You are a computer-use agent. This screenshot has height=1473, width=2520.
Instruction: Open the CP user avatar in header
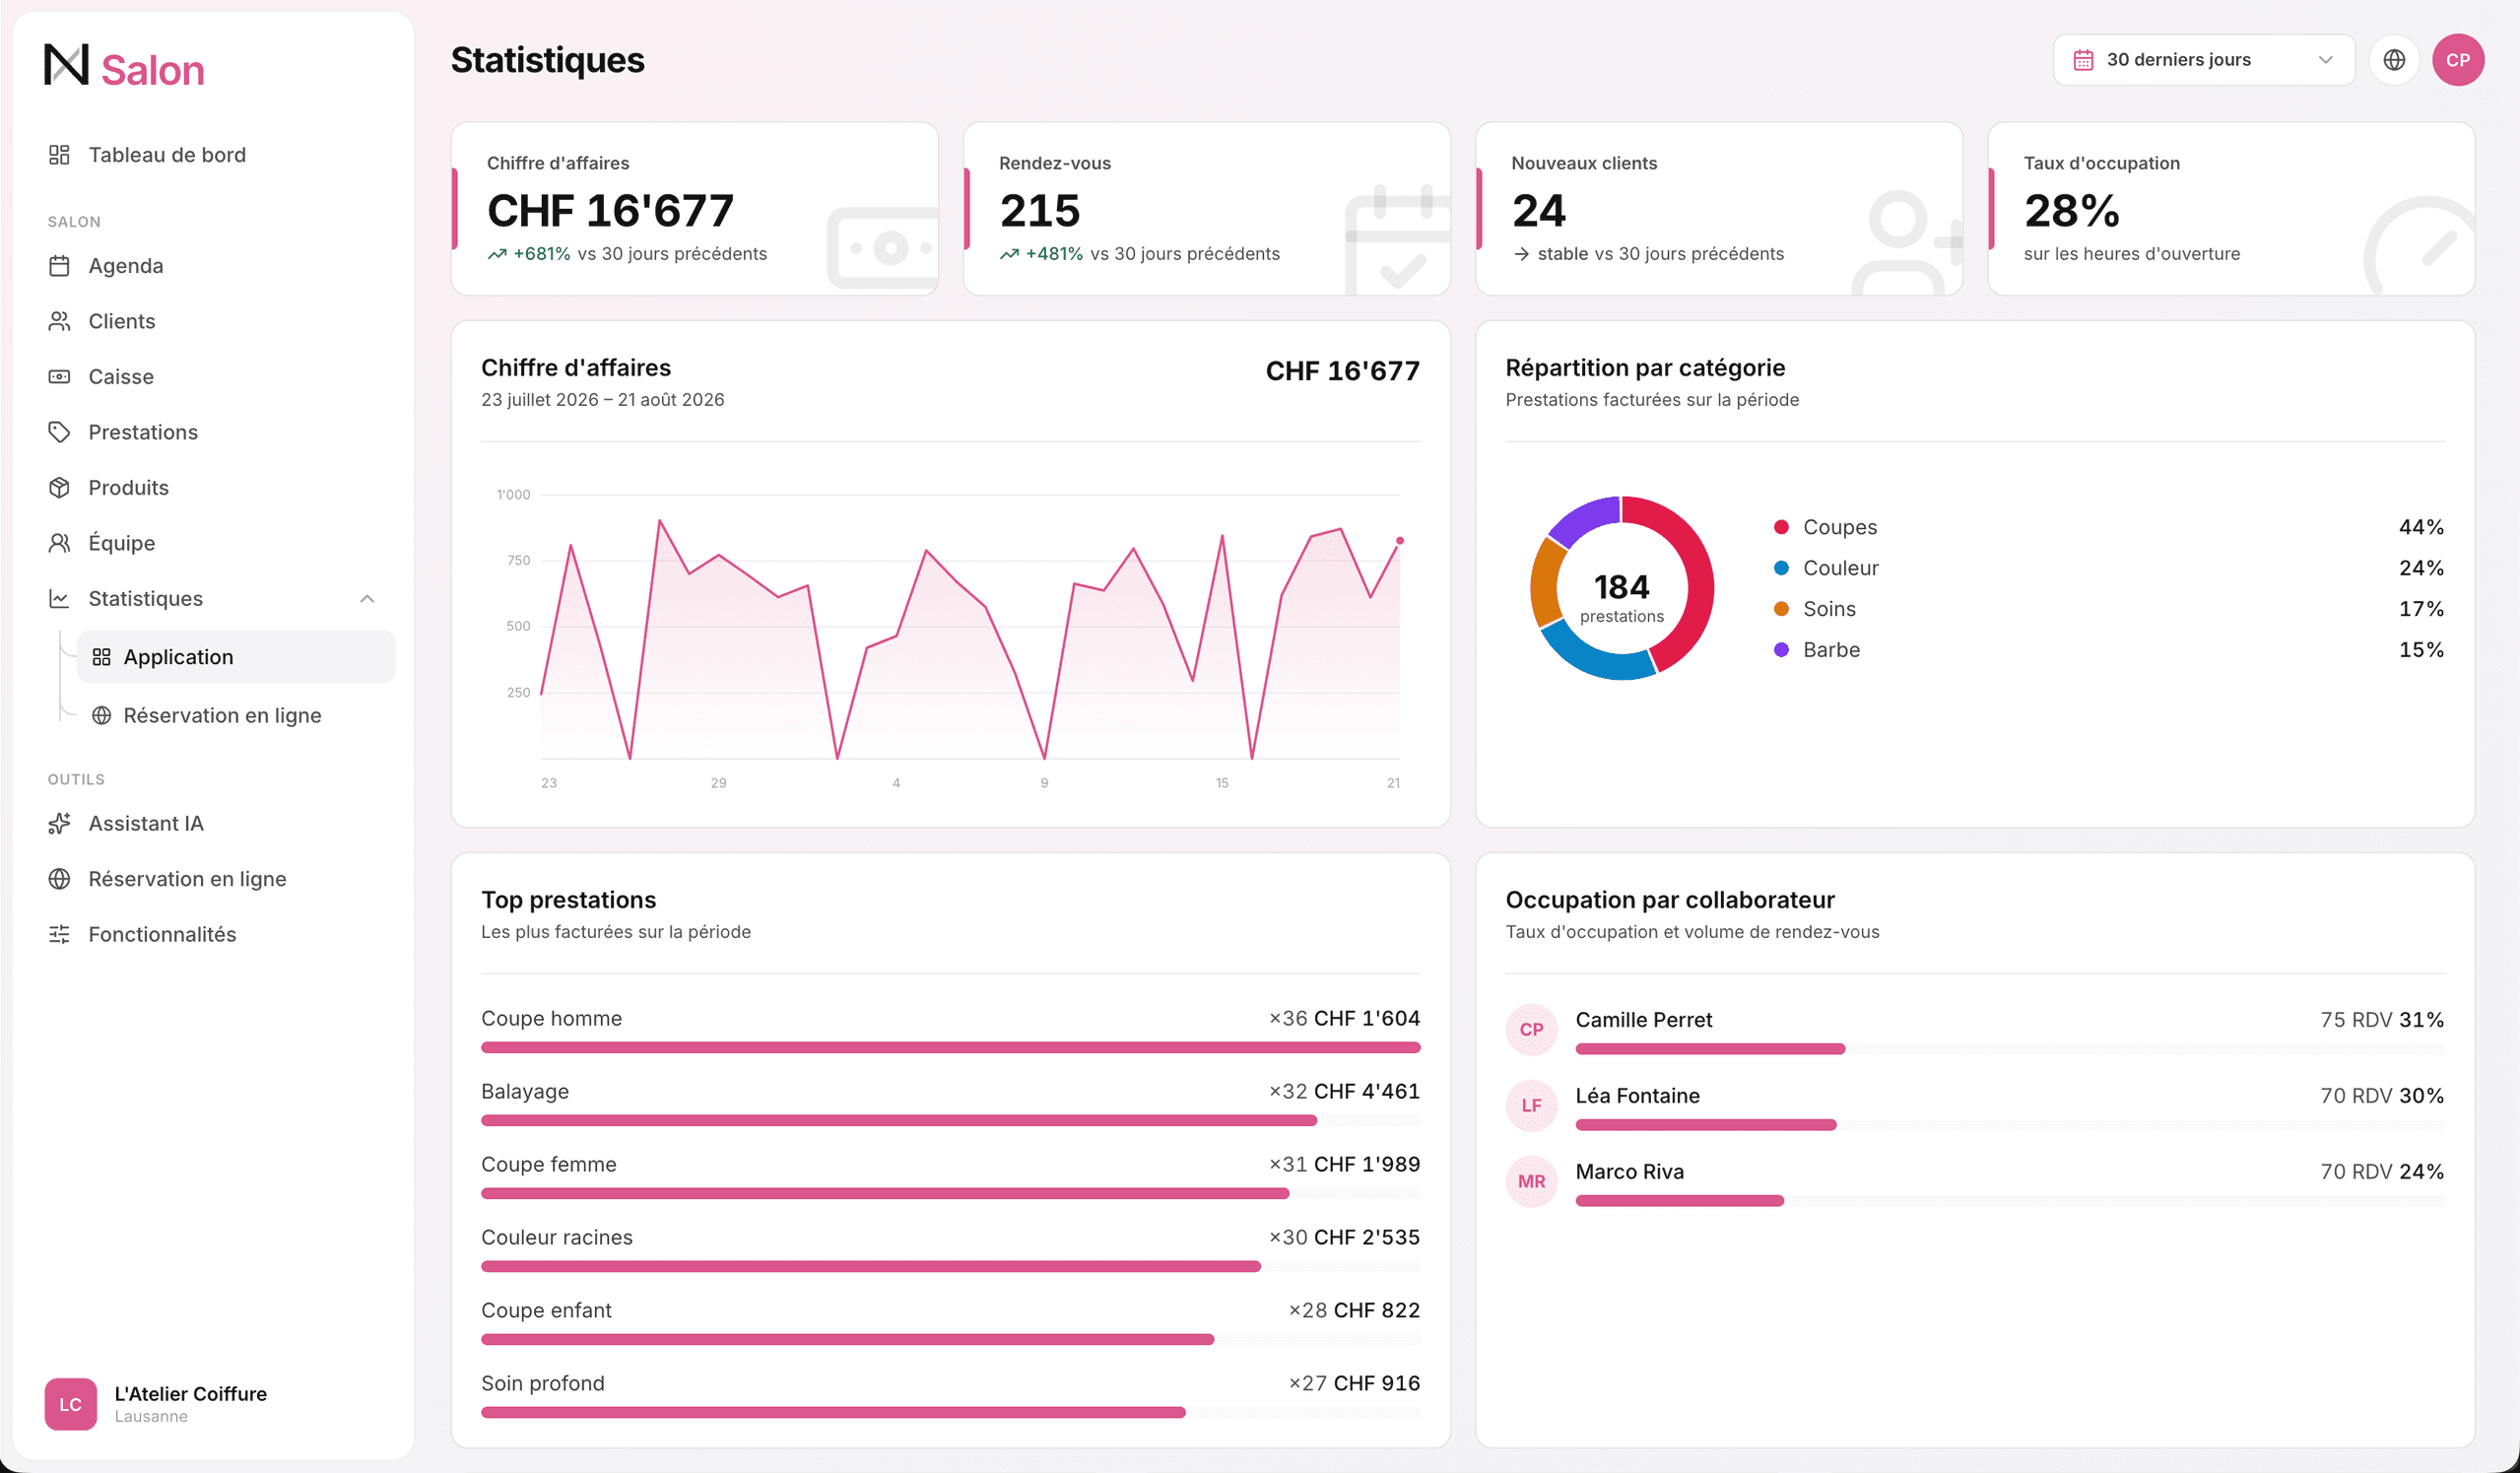click(x=2458, y=60)
